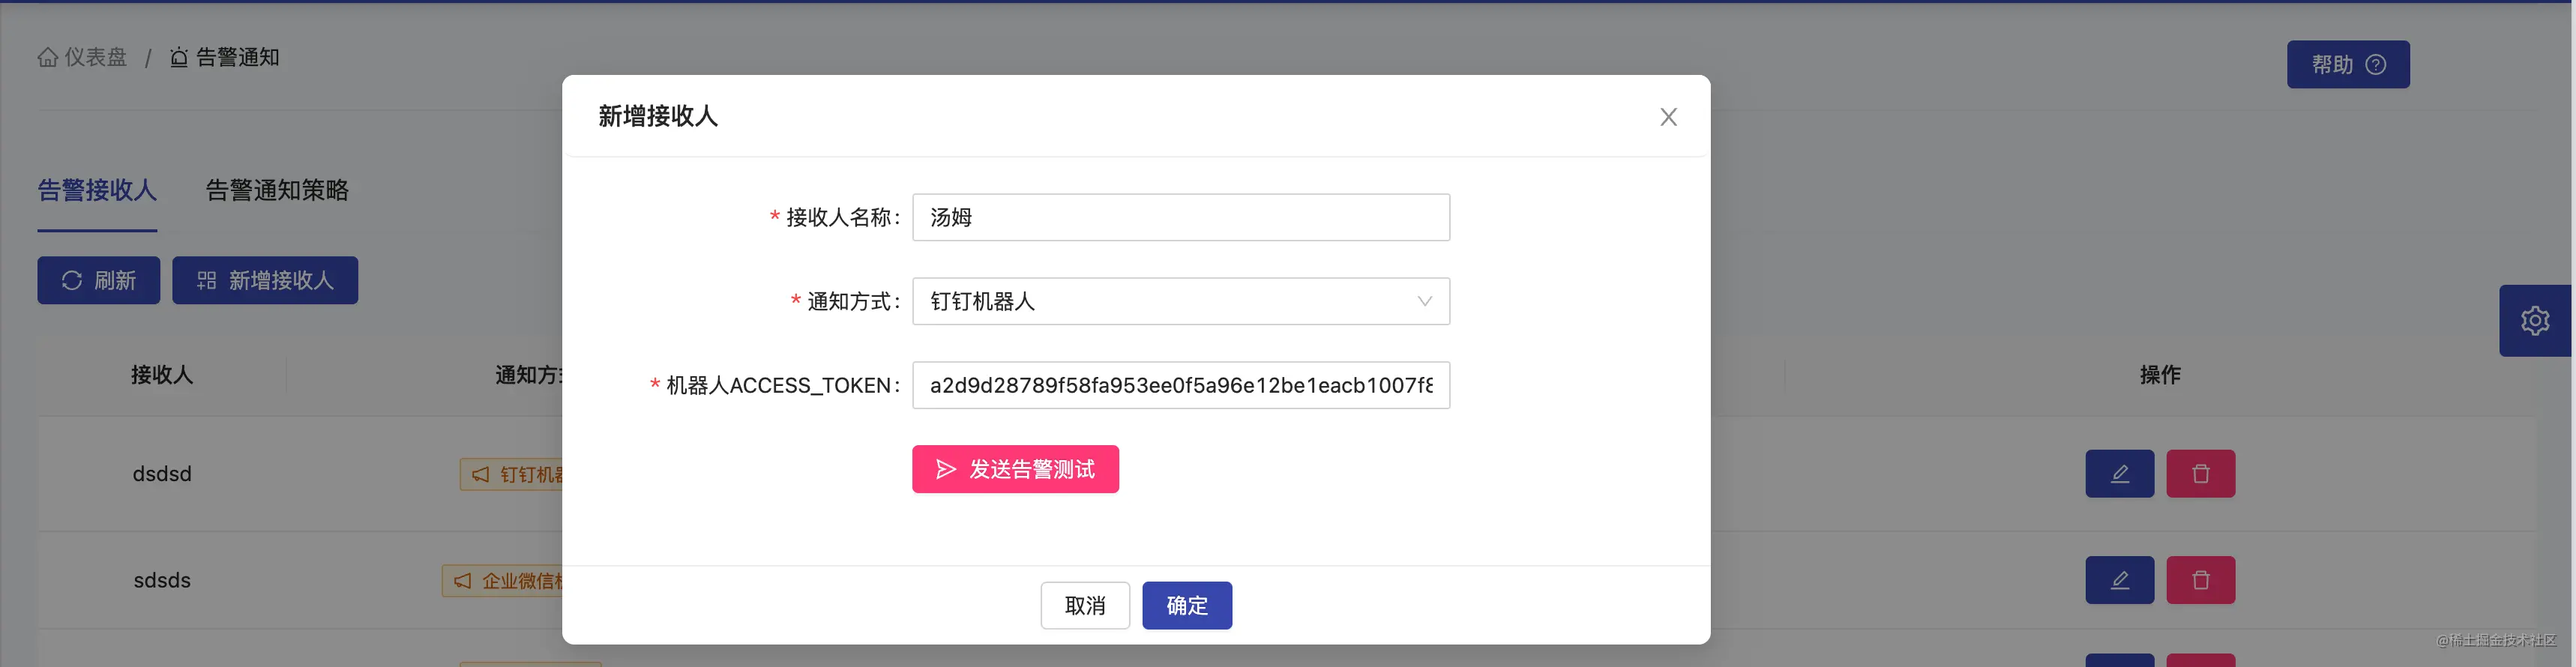Click the delete trash icon for sdsds
The image size is (2576, 667).
pos(2200,580)
